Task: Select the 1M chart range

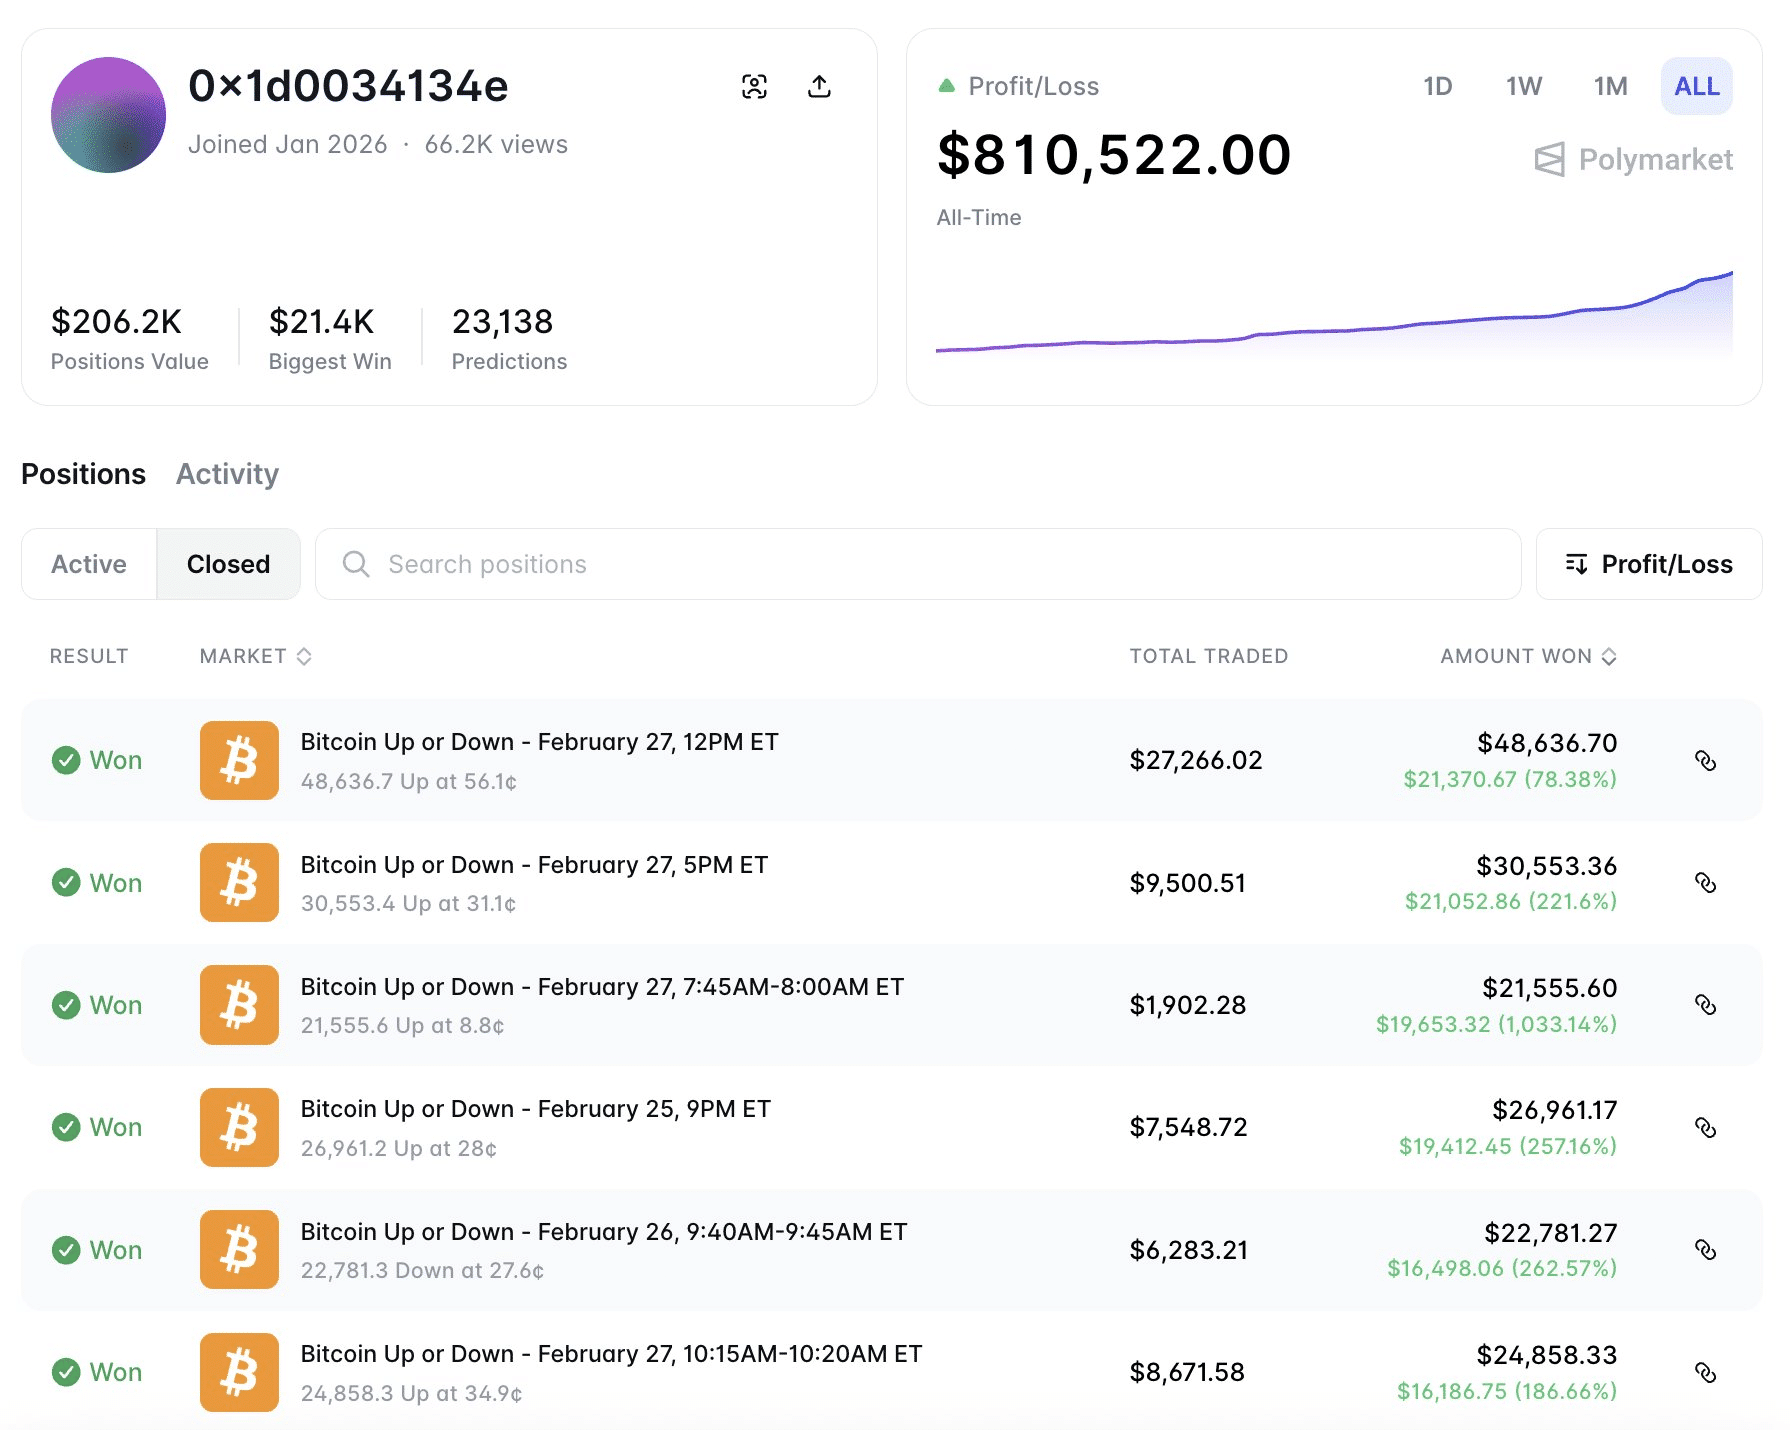Action: (x=1610, y=86)
